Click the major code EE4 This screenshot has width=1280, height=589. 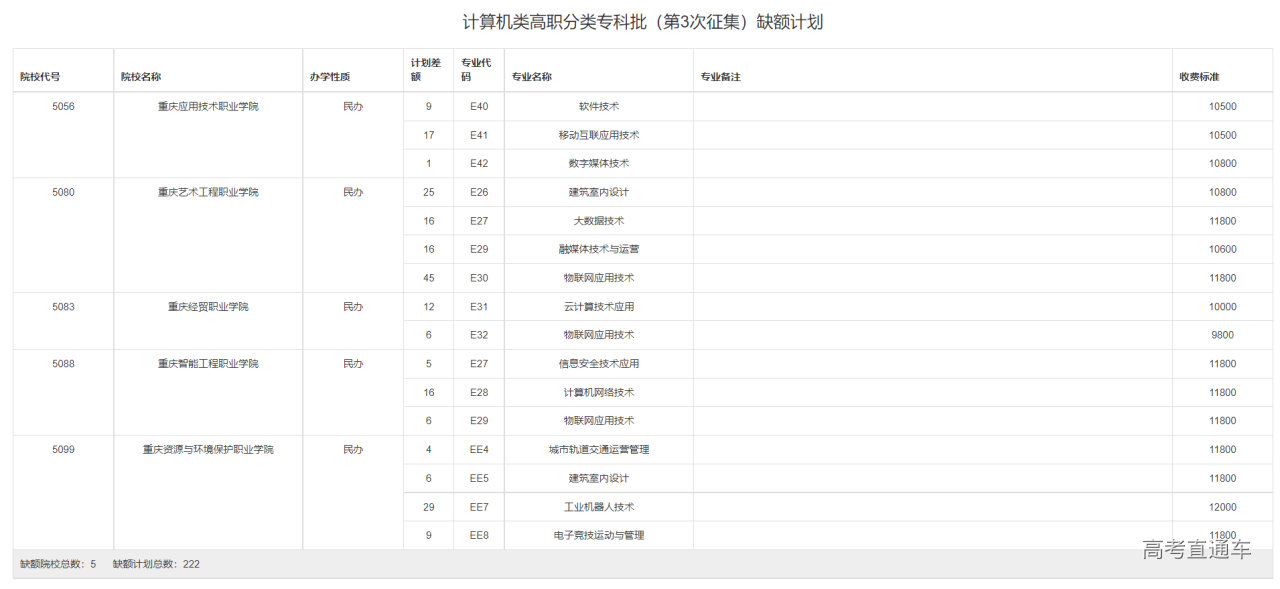tap(478, 450)
